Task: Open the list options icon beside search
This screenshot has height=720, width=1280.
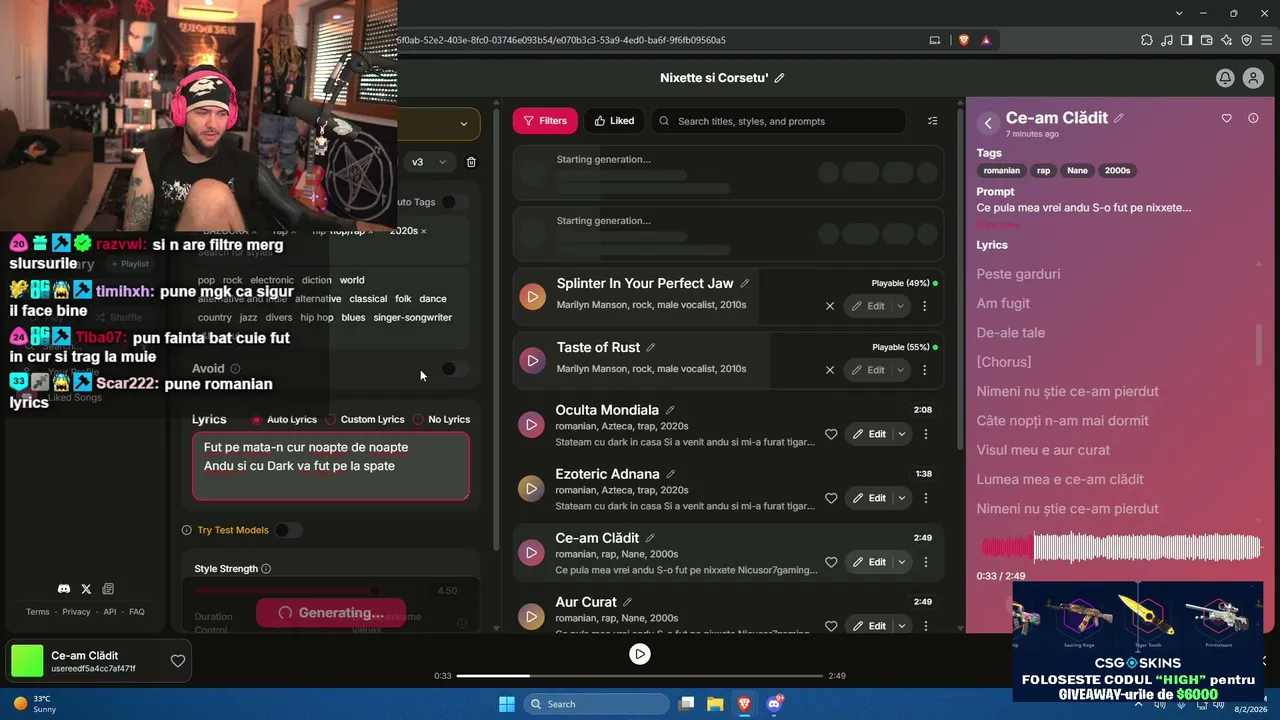Action: click(x=932, y=121)
